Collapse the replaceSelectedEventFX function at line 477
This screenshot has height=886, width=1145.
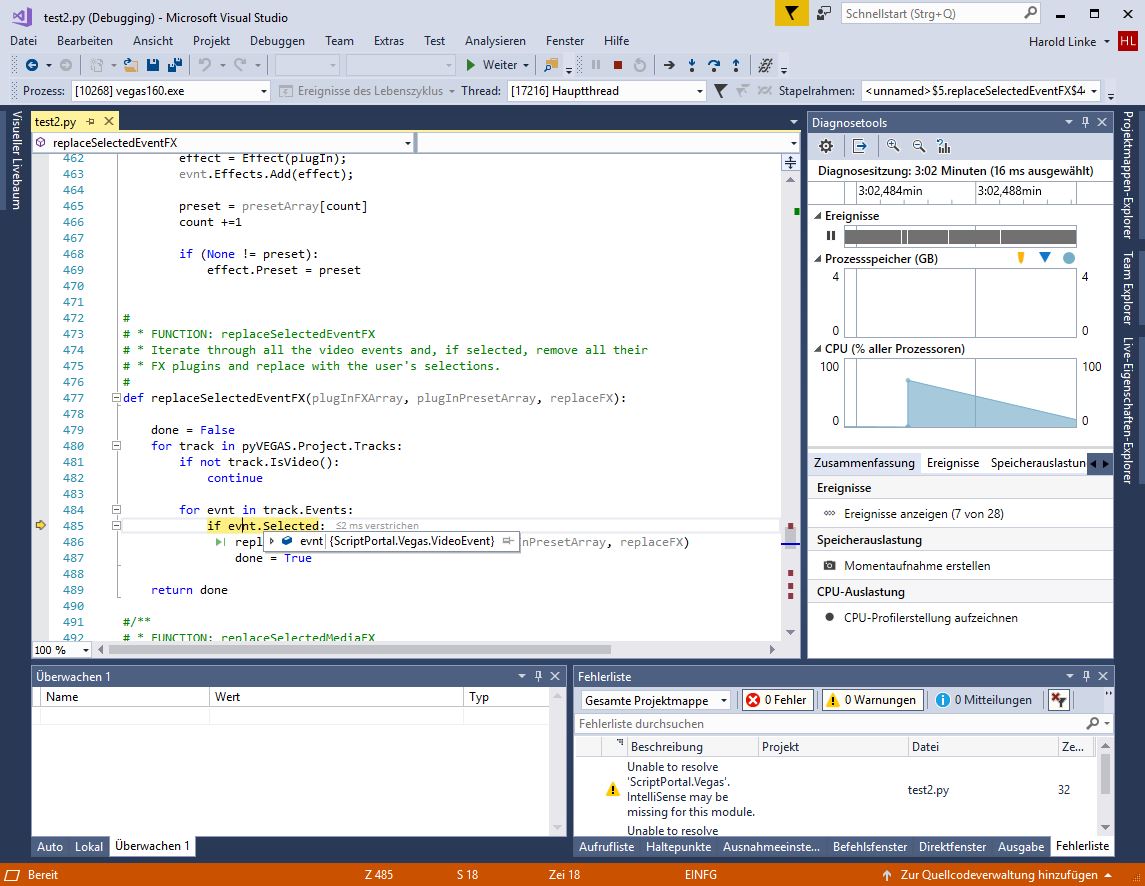116,398
